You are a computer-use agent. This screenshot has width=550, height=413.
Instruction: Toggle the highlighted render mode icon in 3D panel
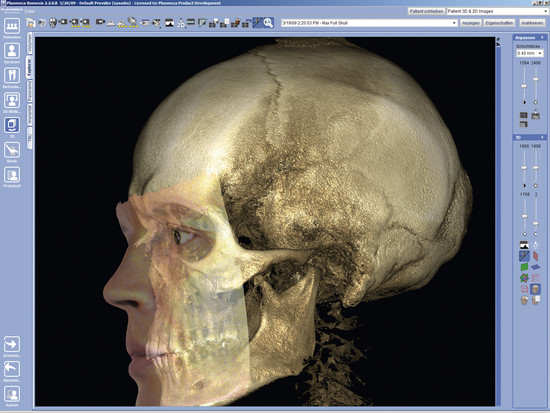click(x=524, y=256)
